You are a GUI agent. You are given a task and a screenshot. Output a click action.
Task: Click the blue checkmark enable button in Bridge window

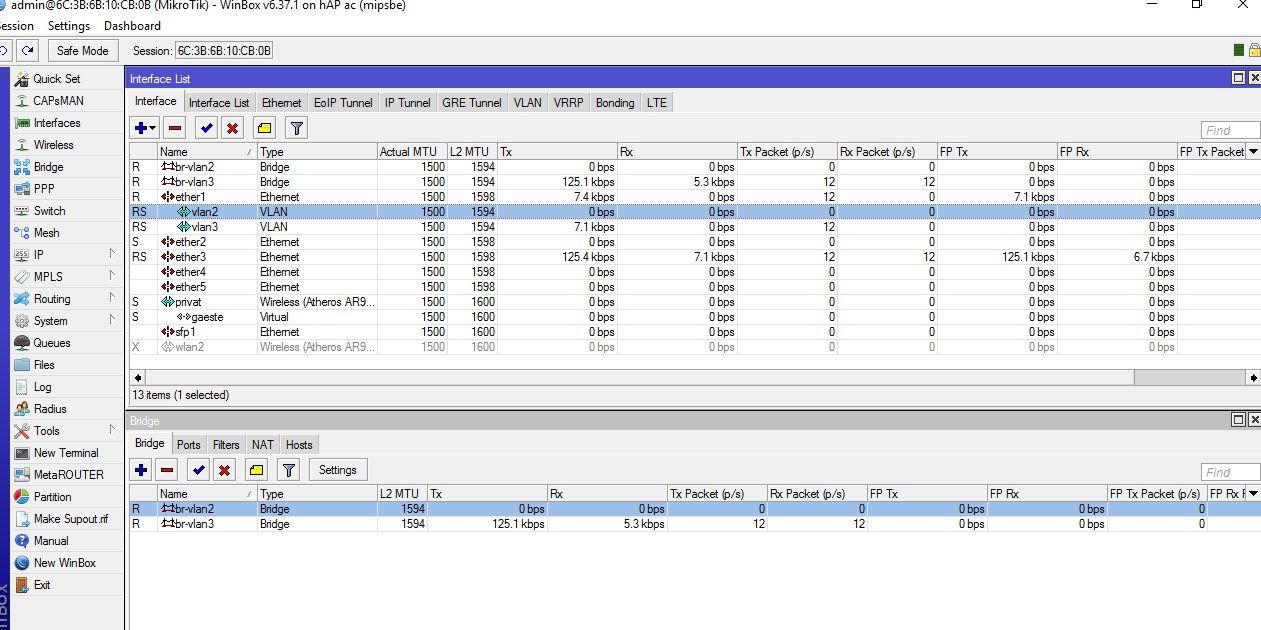(x=199, y=470)
